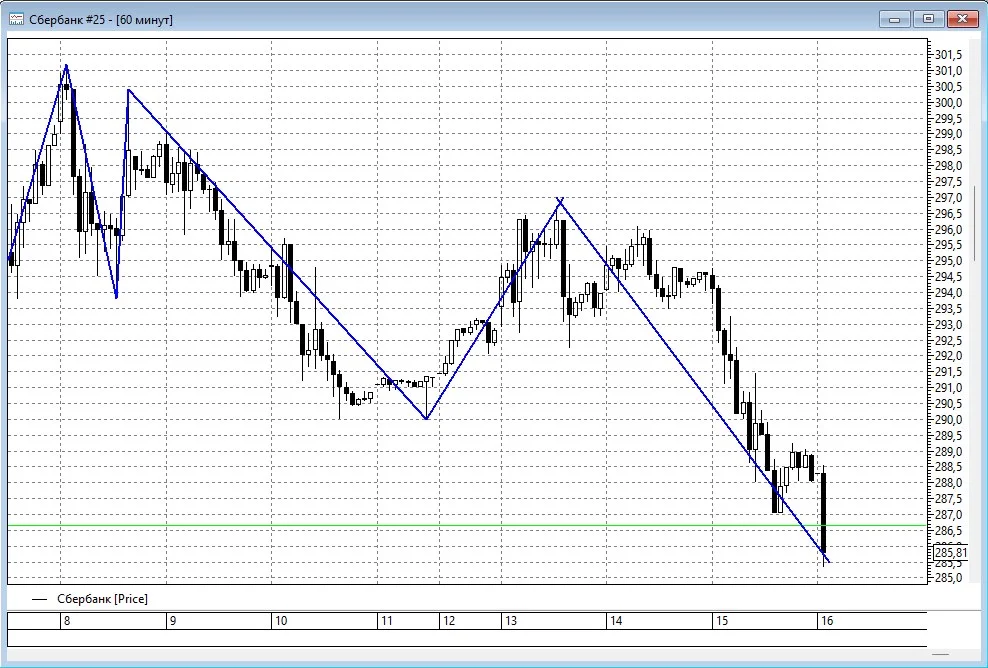The image size is (988, 668).
Task: Click the window title 'Сбербанк #25 - [60 минут]'
Action: pos(101,20)
